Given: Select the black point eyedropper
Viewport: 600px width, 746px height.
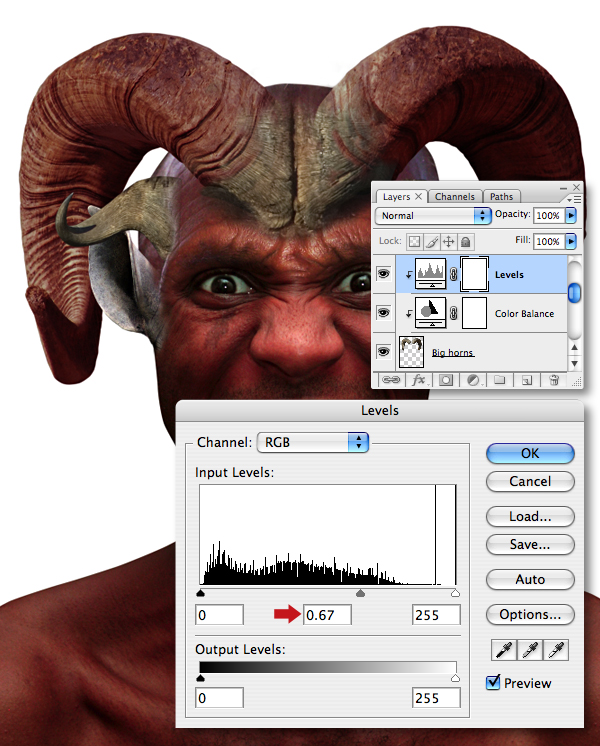Looking at the screenshot, I should point(504,650).
